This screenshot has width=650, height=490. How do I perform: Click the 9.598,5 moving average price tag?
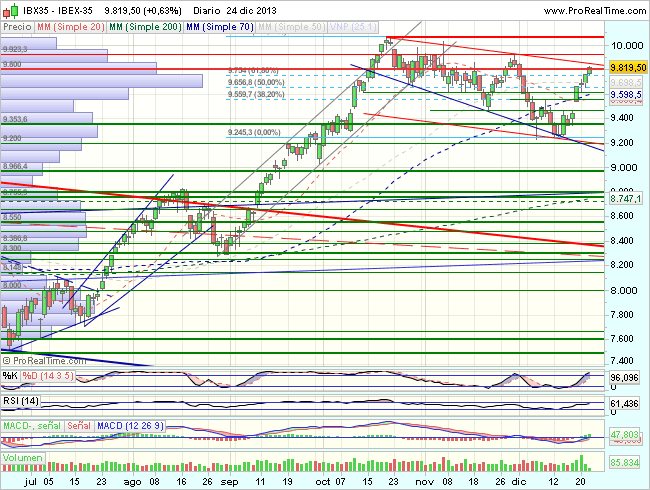click(x=626, y=93)
